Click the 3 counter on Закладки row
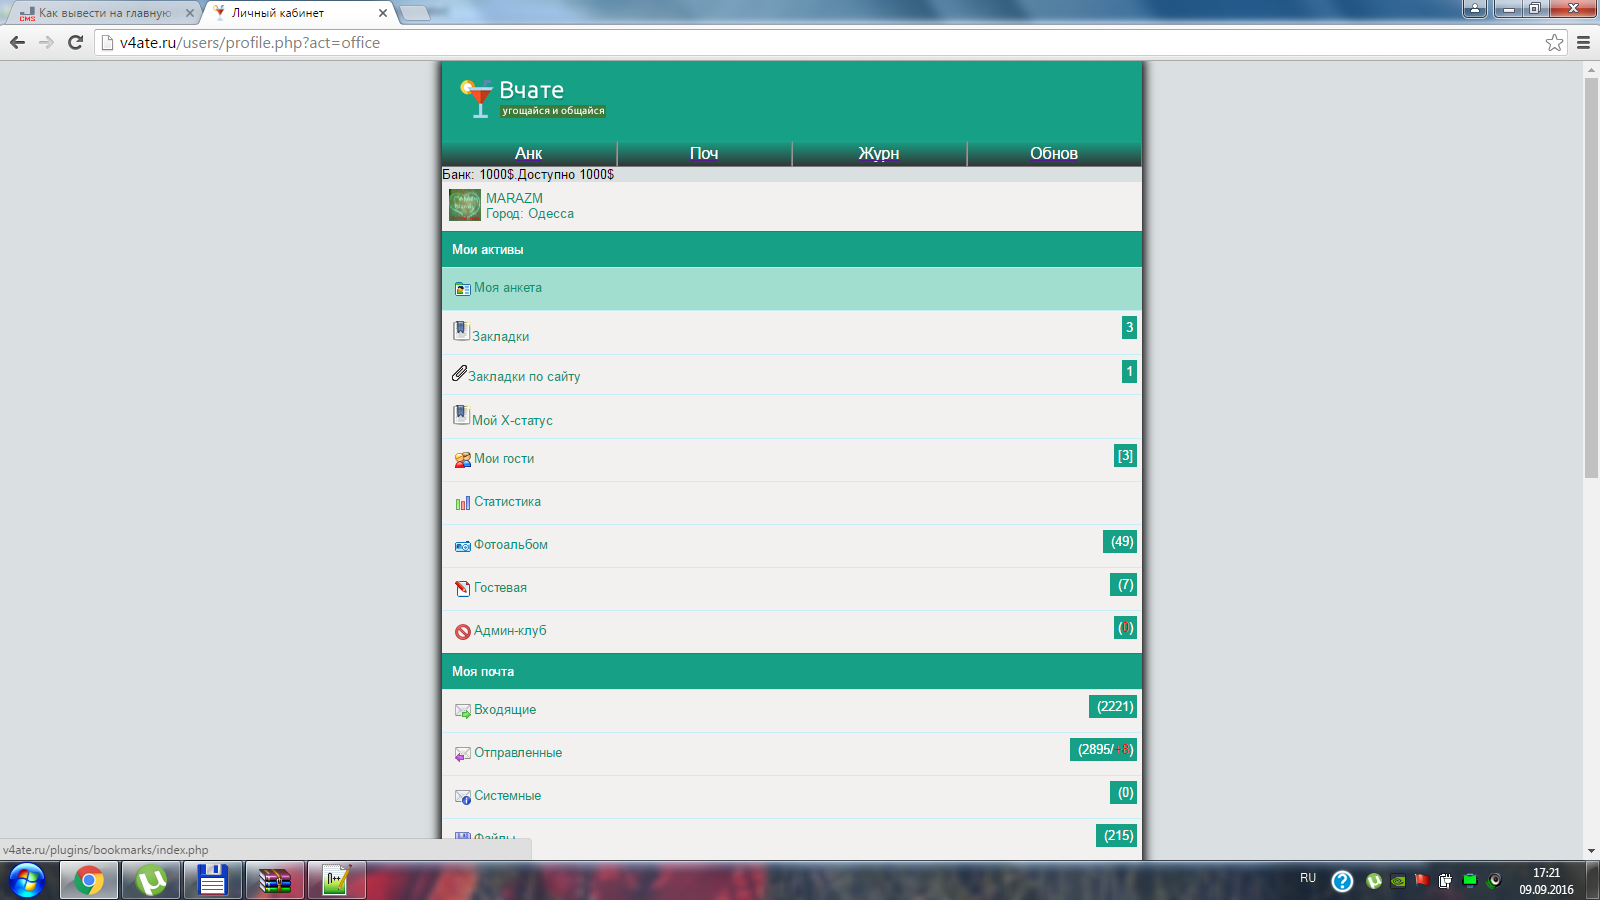Viewport: 1600px width, 900px height. pos(1129,327)
